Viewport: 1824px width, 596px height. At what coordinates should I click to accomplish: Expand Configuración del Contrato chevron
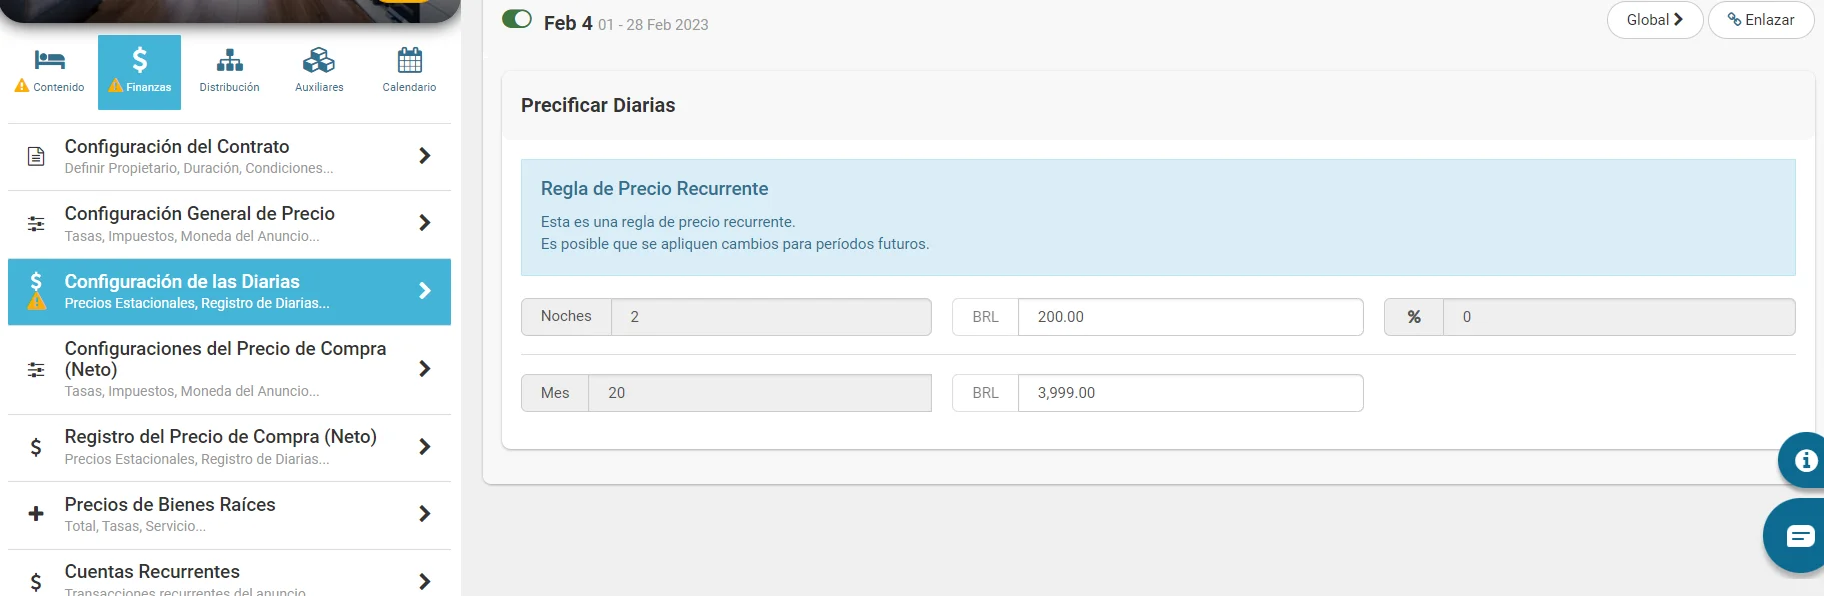click(425, 156)
